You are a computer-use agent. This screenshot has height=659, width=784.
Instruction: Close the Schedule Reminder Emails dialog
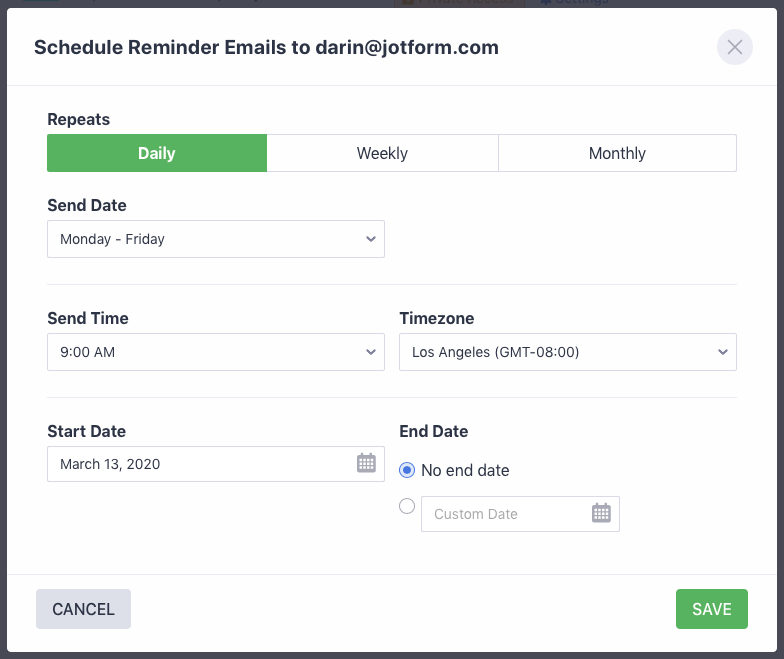[x=735, y=47]
